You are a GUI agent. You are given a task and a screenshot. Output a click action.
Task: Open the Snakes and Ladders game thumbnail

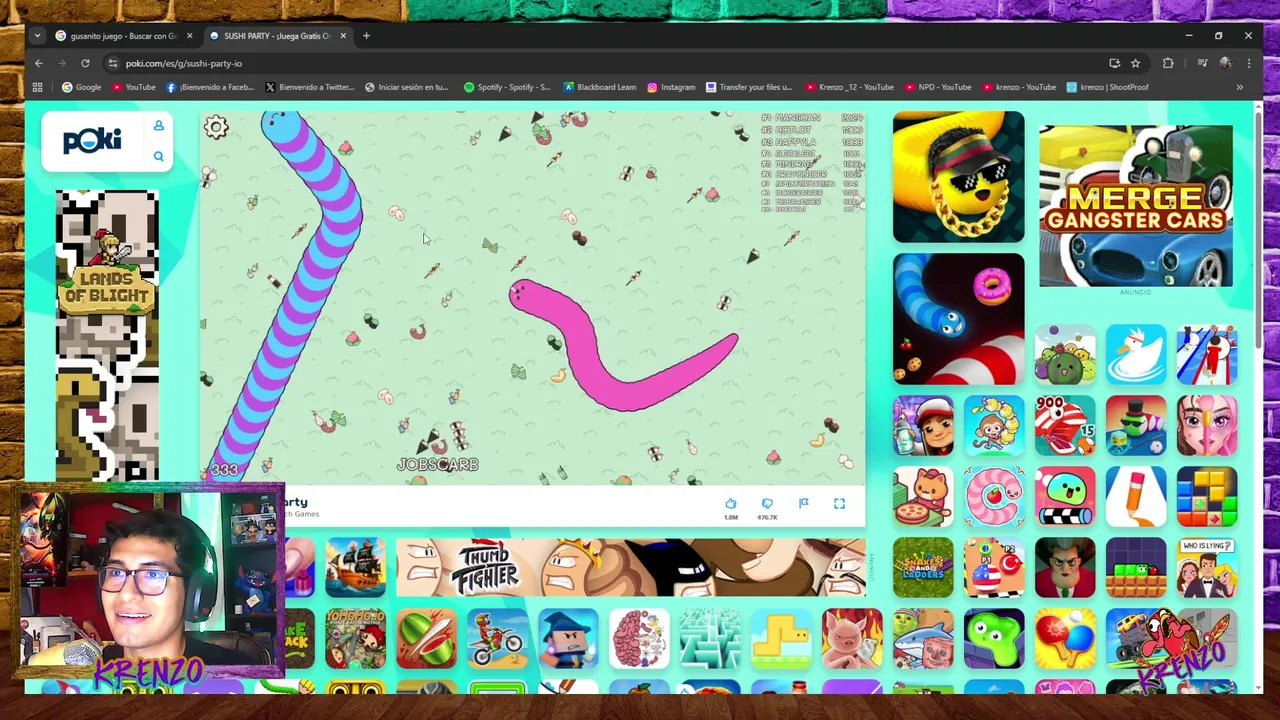(x=923, y=567)
